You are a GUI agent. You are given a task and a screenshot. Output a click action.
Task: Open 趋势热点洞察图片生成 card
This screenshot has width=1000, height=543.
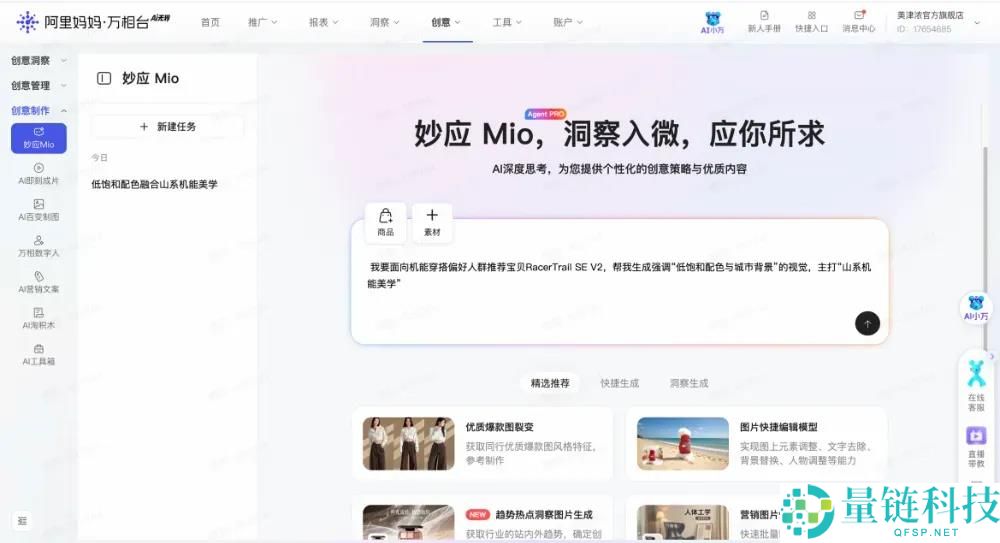(x=482, y=519)
